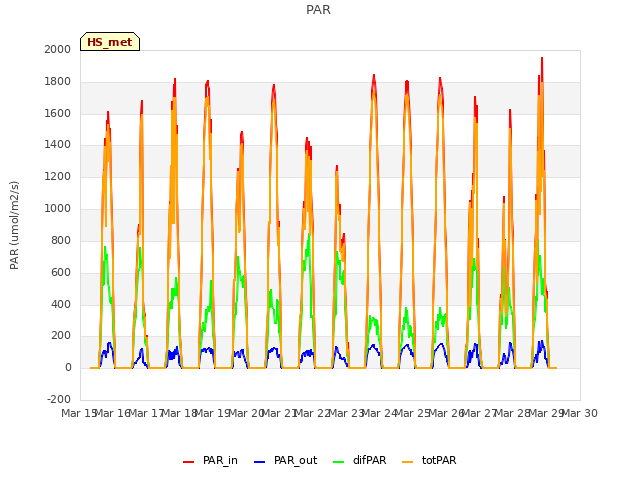The width and height of the screenshot is (640, 480).
Task: Select the HS_met annotation label
Action: click(110, 42)
